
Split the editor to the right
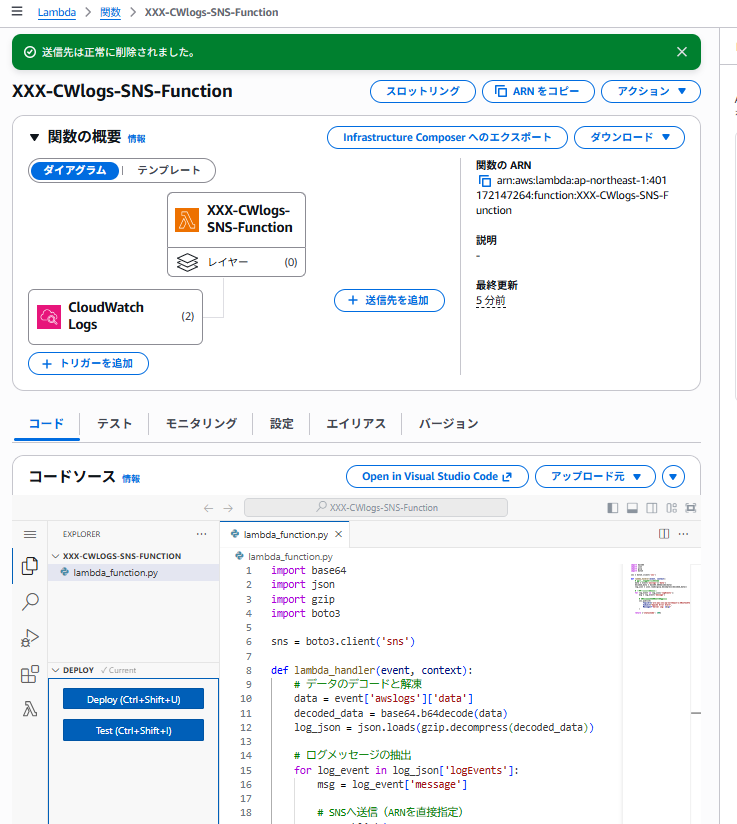pyautogui.click(x=664, y=534)
